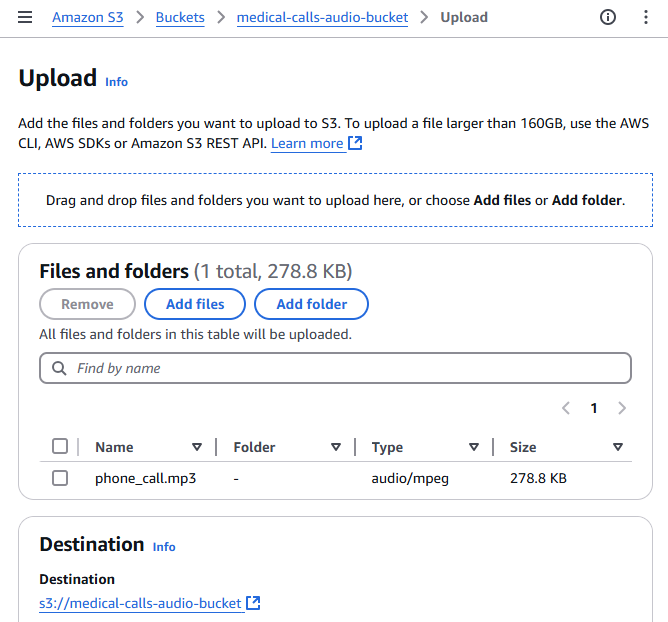Sort table by the Name column arrow
Image resolution: width=668 pixels, height=622 pixels.
197,447
